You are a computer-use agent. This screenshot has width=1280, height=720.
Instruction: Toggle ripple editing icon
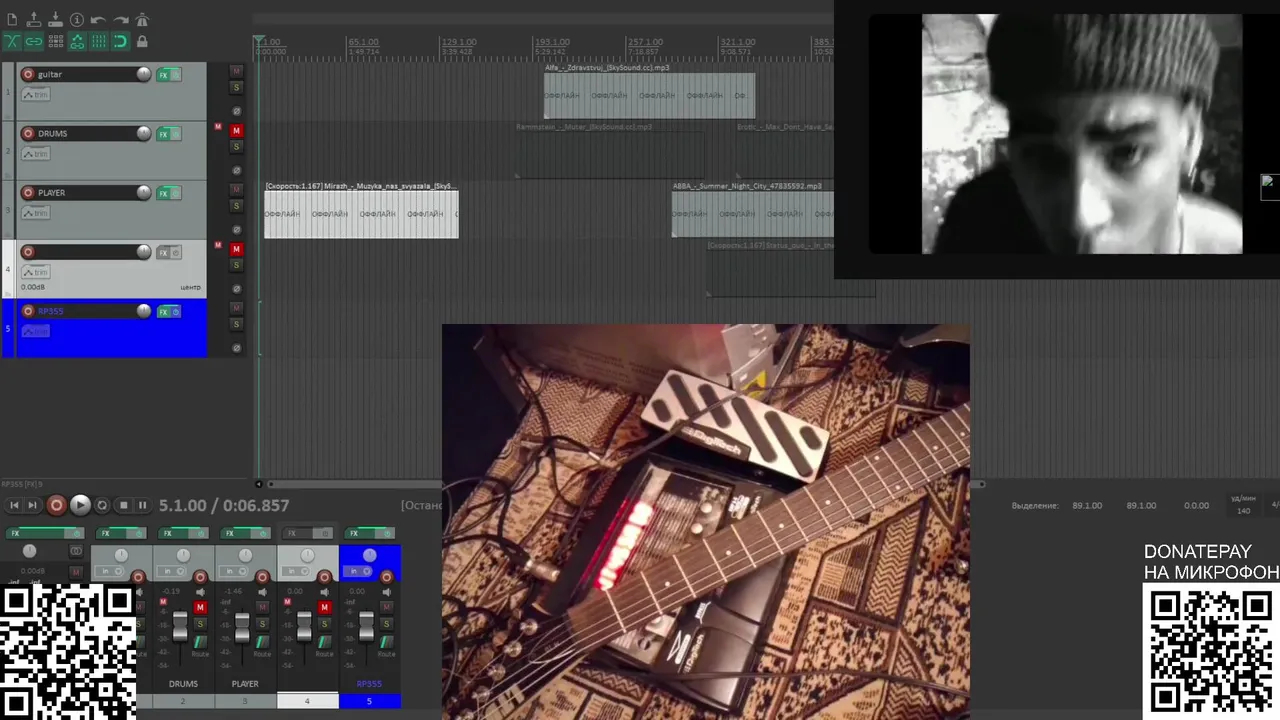point(56,41)
